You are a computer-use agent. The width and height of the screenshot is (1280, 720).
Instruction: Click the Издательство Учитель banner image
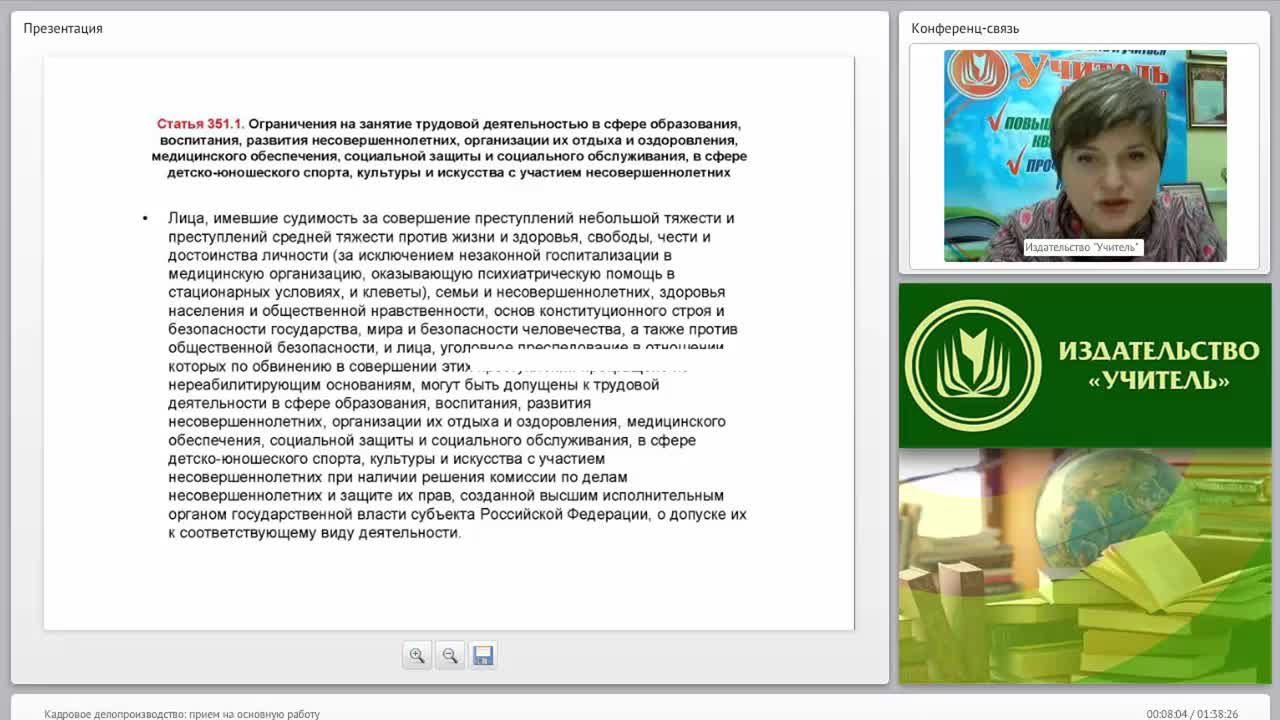coord(1085,365)
